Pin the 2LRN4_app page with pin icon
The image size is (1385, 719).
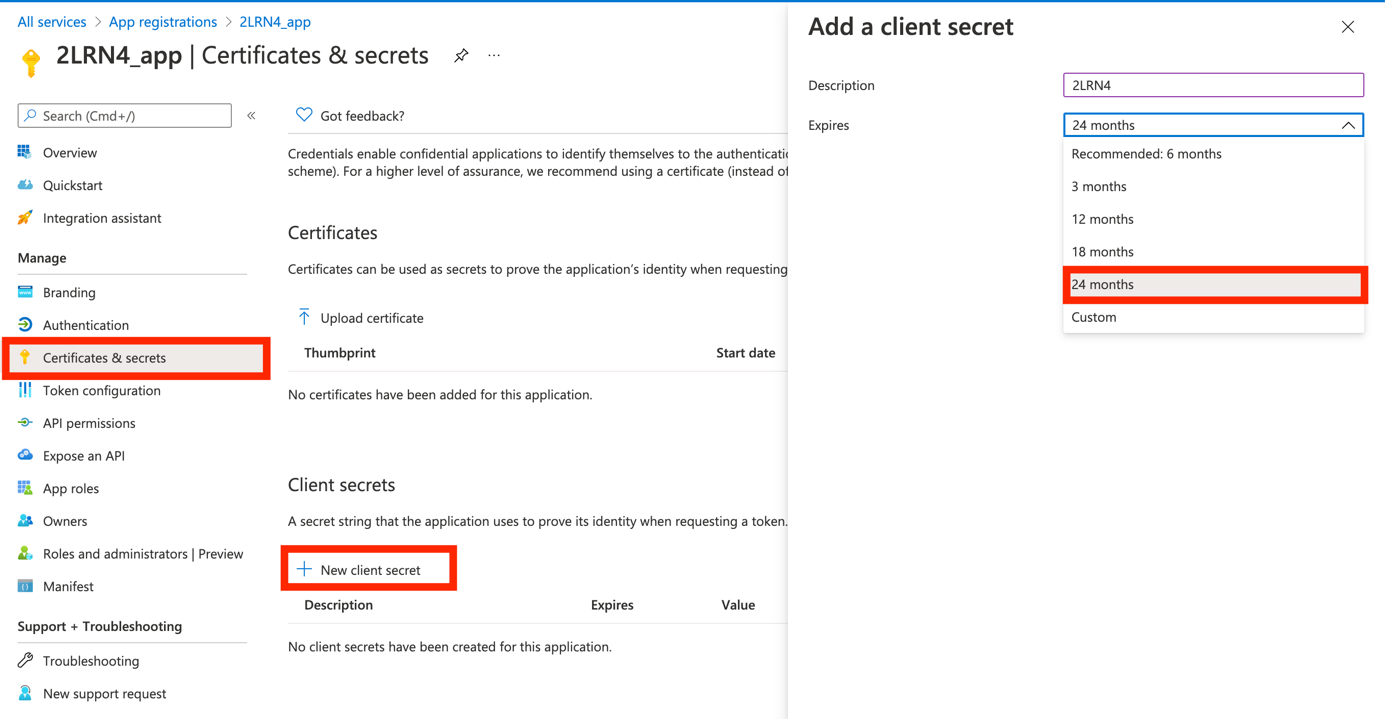pos(461,56)
